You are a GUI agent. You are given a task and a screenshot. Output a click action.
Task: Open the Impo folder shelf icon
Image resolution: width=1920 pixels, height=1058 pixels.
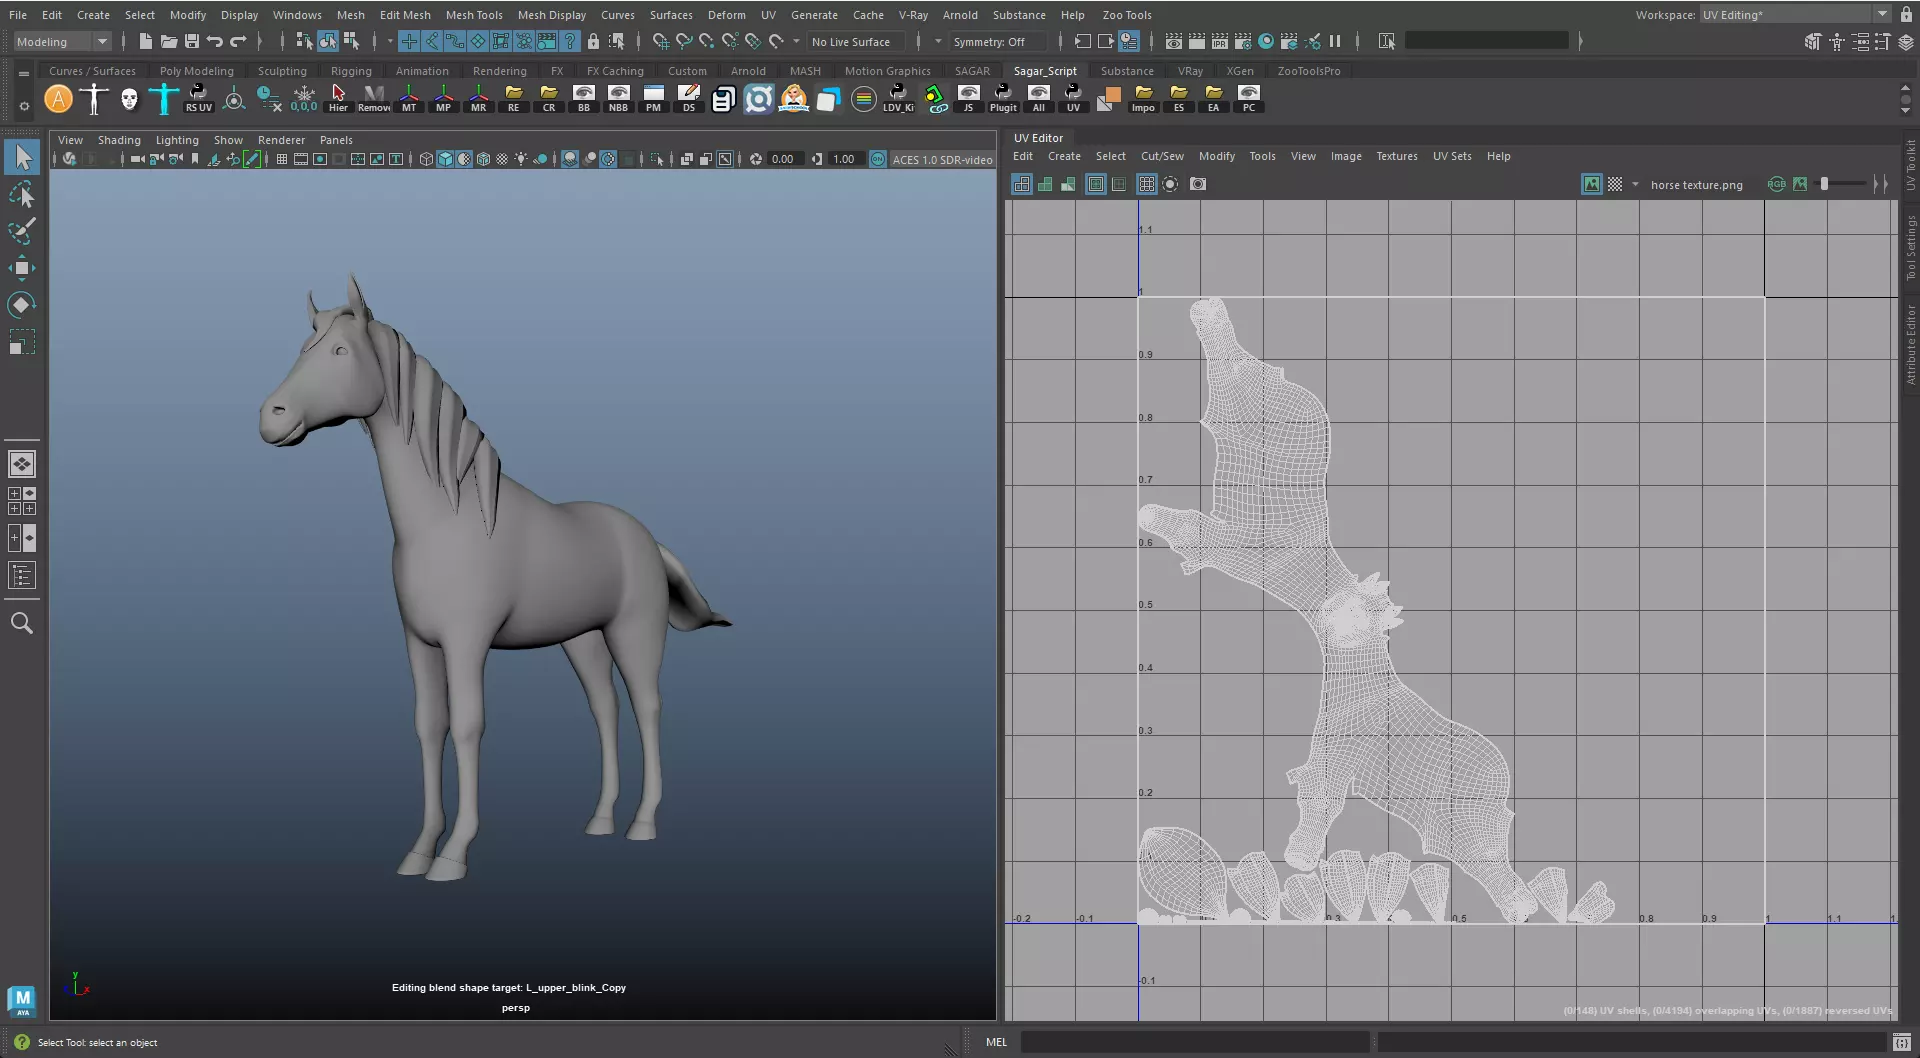(x=1143, y=98)
